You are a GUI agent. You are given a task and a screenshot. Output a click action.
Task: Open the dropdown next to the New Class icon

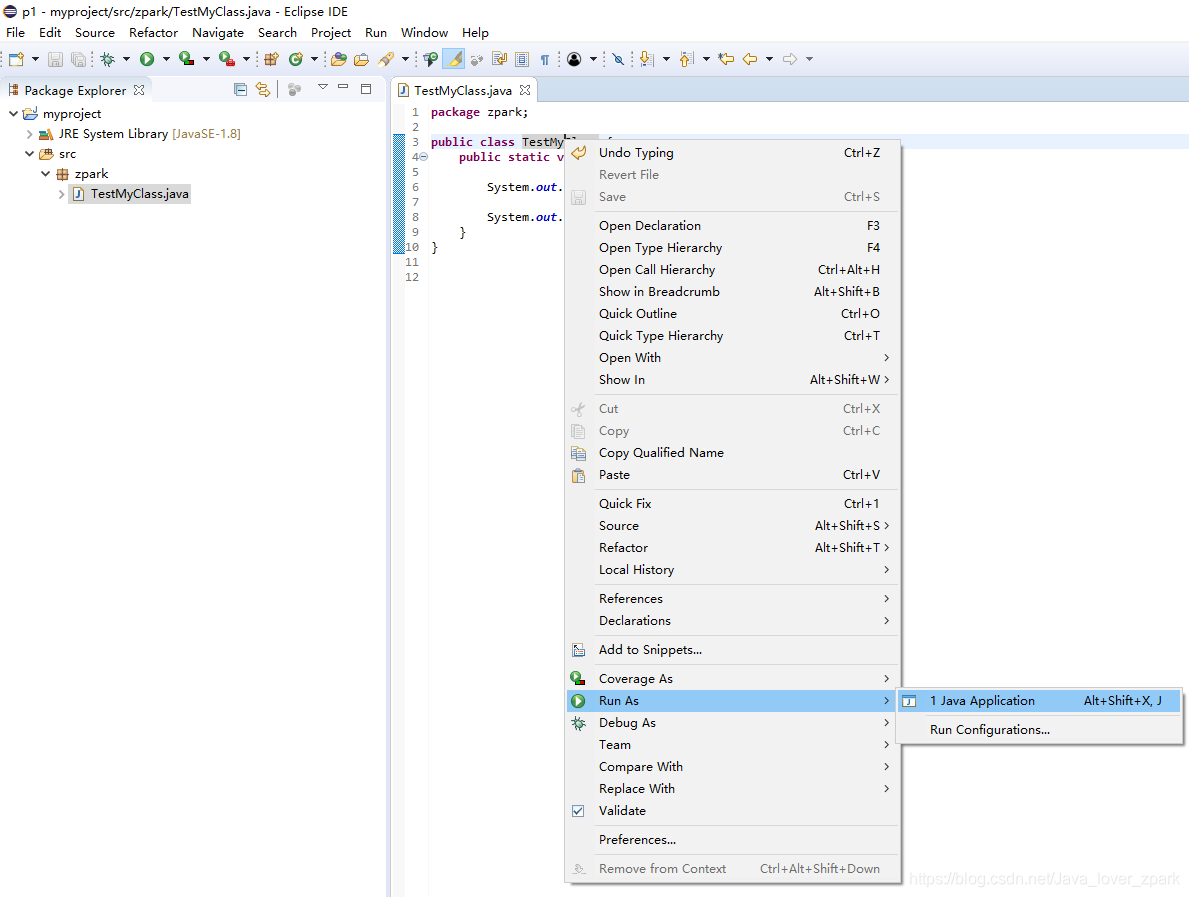314,59
